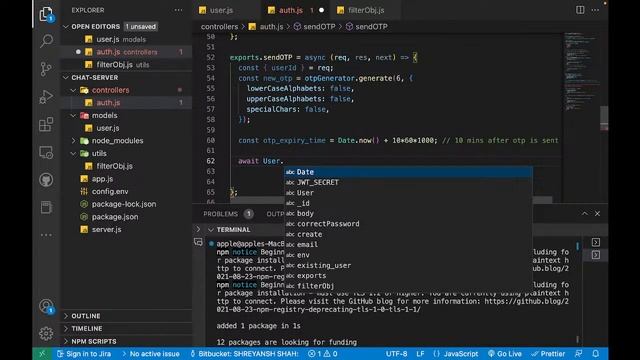Open the Run and Debug view icon
The image size is (640, 360).
(x=46, y=97)
